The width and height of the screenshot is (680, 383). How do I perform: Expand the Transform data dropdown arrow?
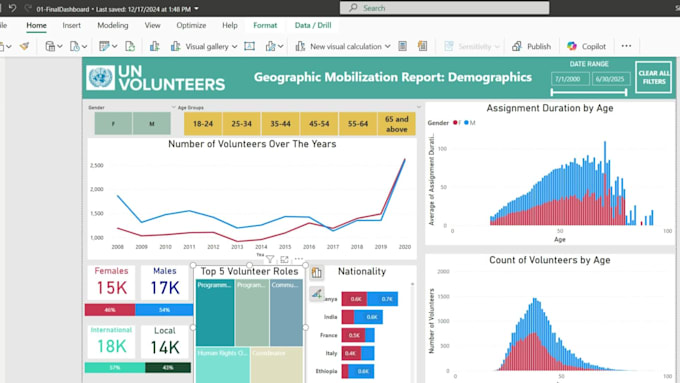click(114, 46)
